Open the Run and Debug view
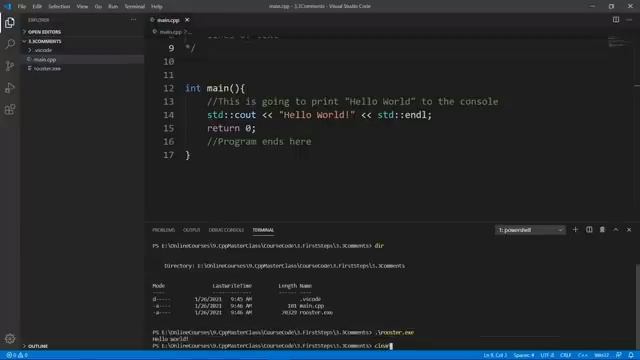 pyautogui.click(x=10, y=88)
